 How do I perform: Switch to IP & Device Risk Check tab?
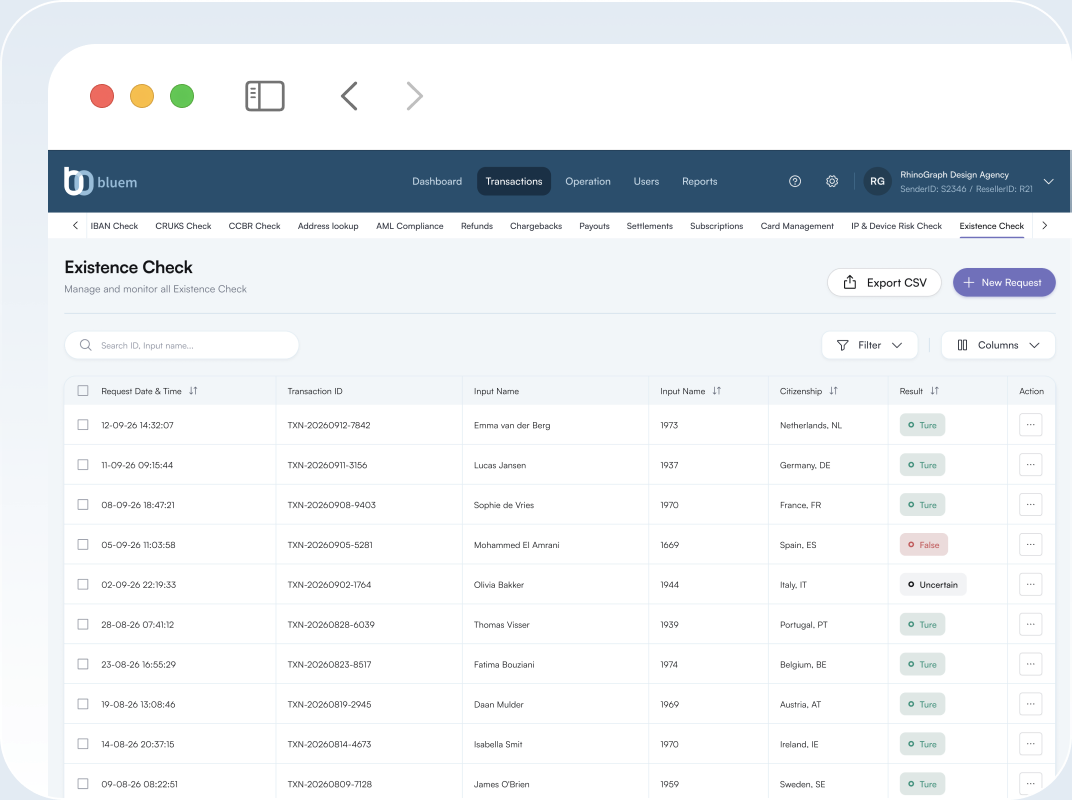point(896,226)
